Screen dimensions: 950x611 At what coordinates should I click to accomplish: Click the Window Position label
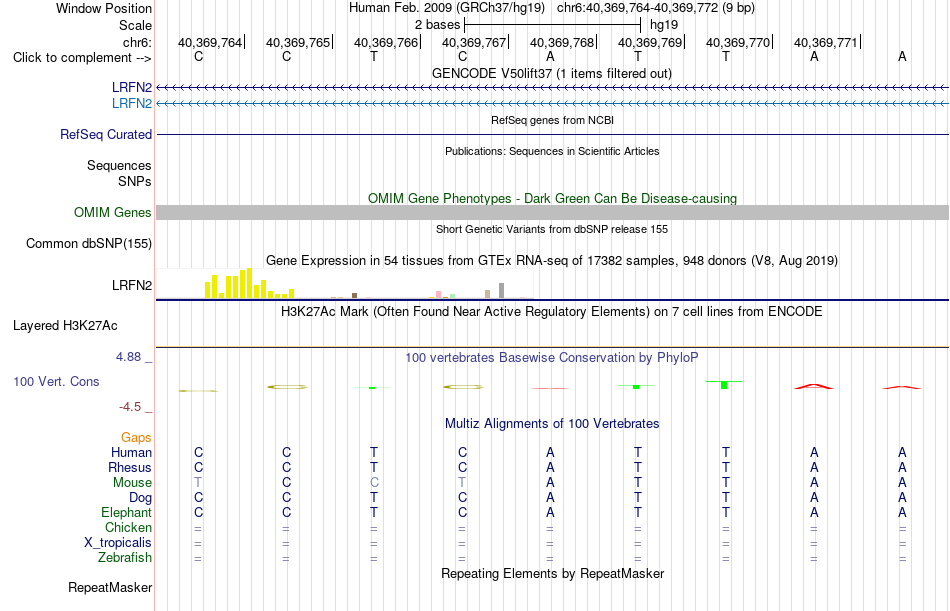104,8
